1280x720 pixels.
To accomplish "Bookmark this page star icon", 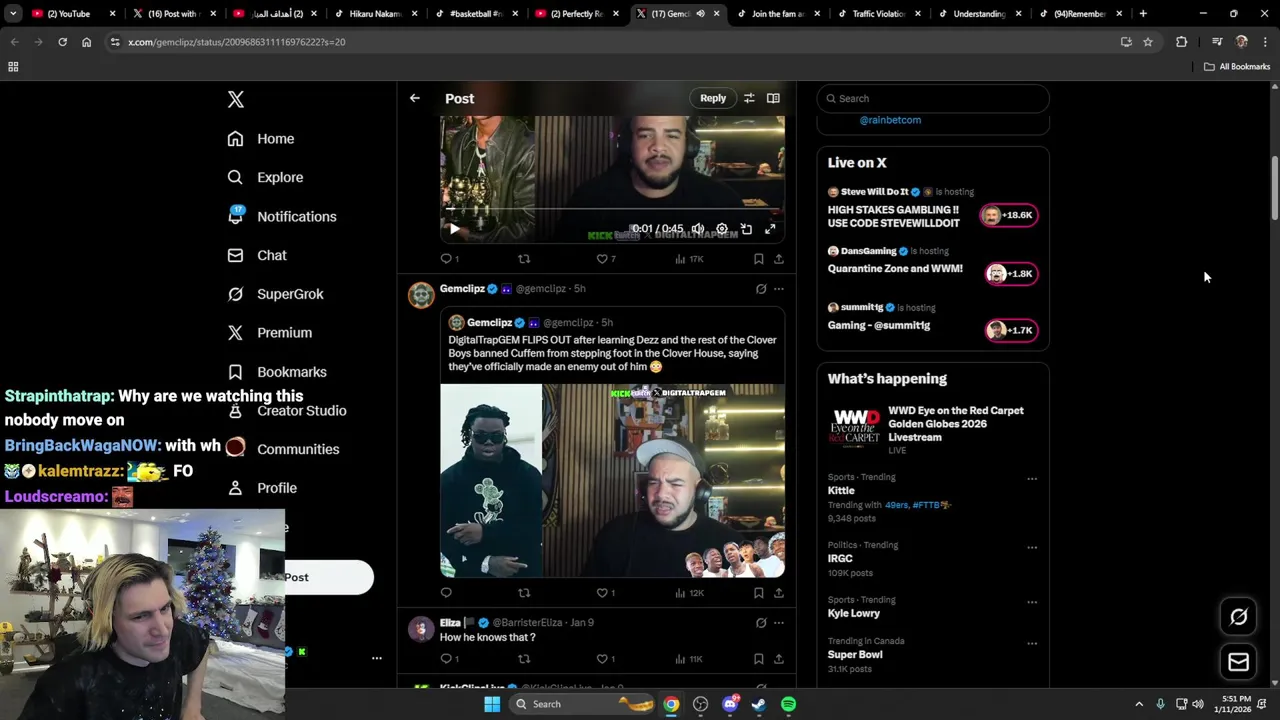I will tap(1148, 42).
